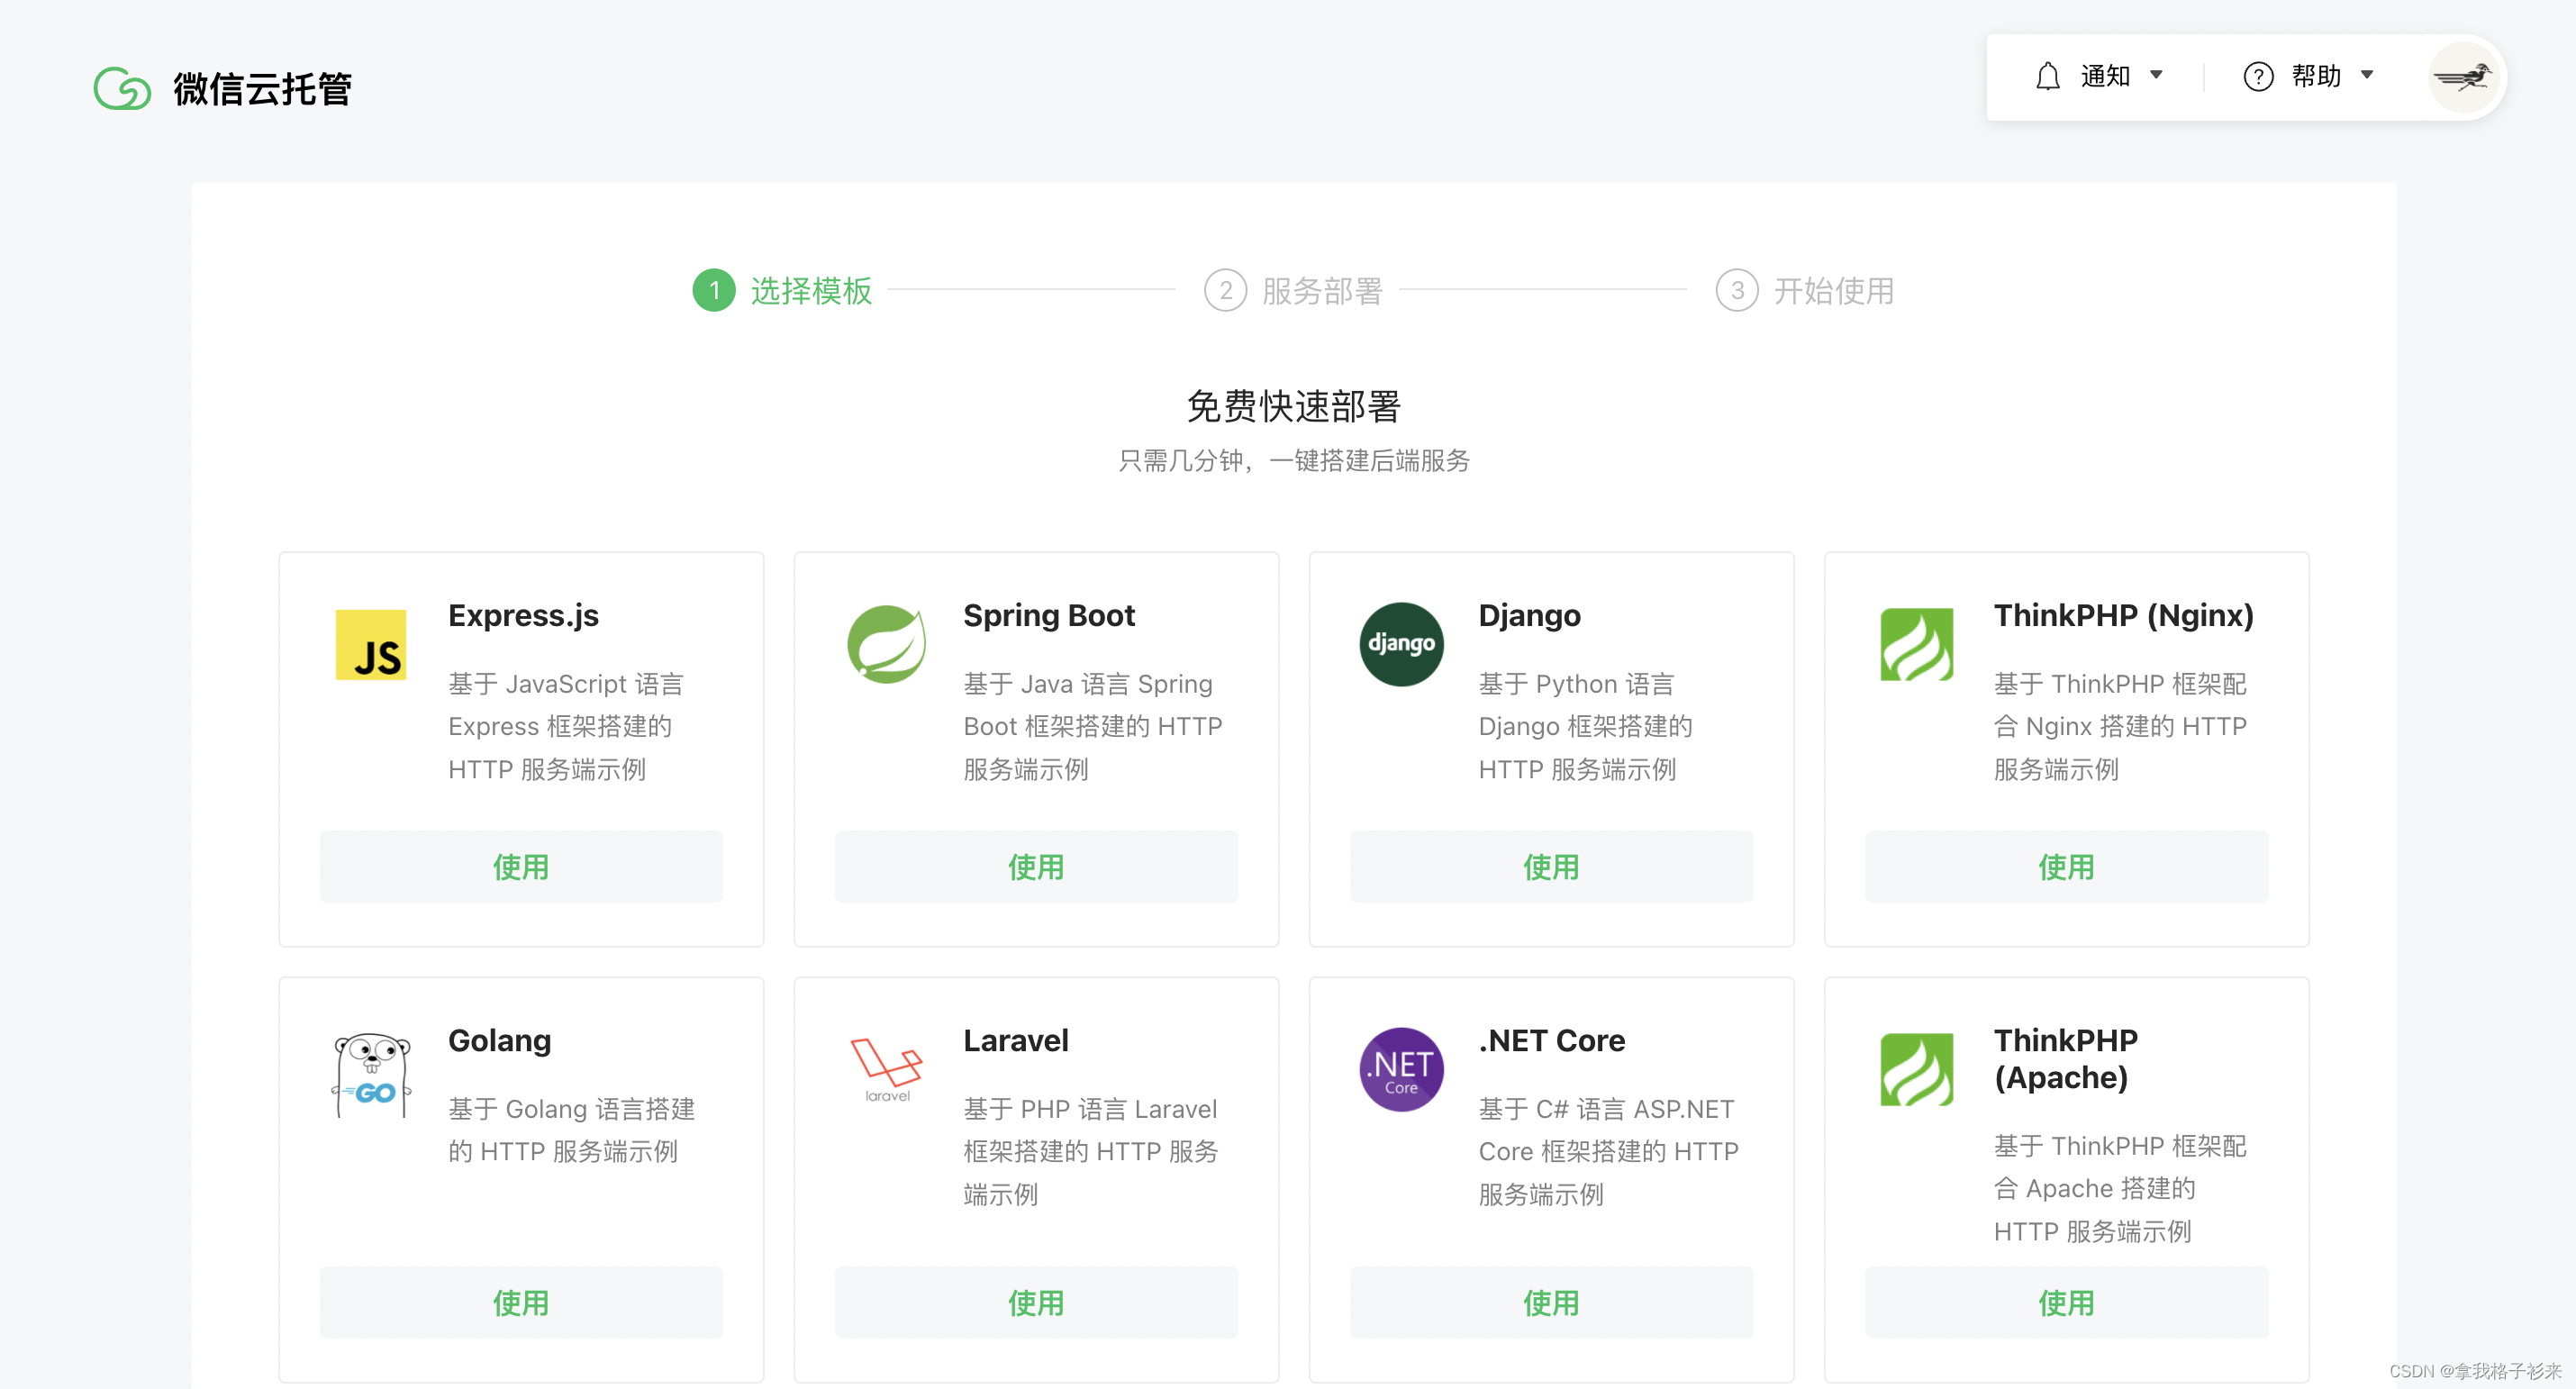This screenshot has width=2576, height=1389.
Task: Click the Laravel card title
Action: point(1016,1040)
